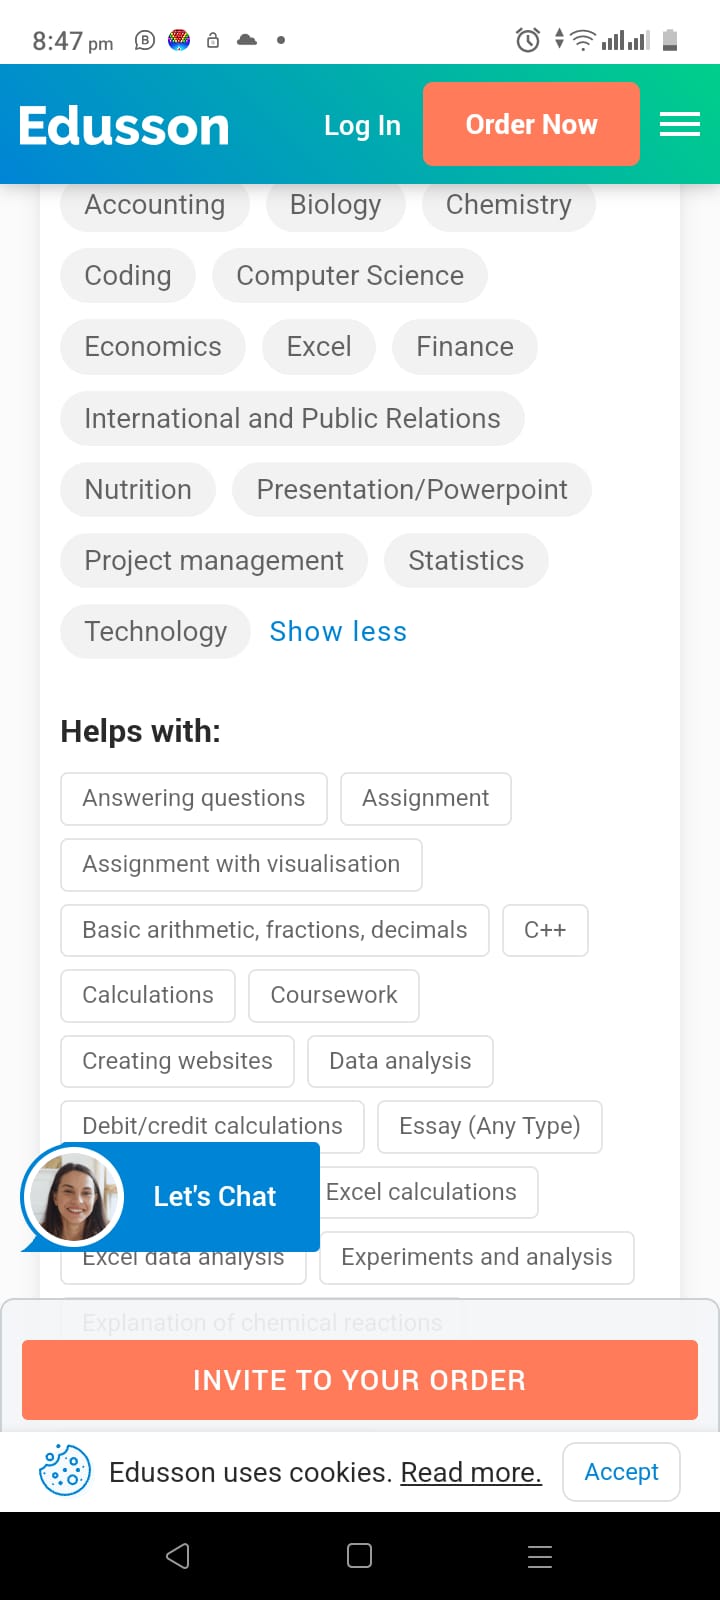Click the Log In link

[362, 125]
